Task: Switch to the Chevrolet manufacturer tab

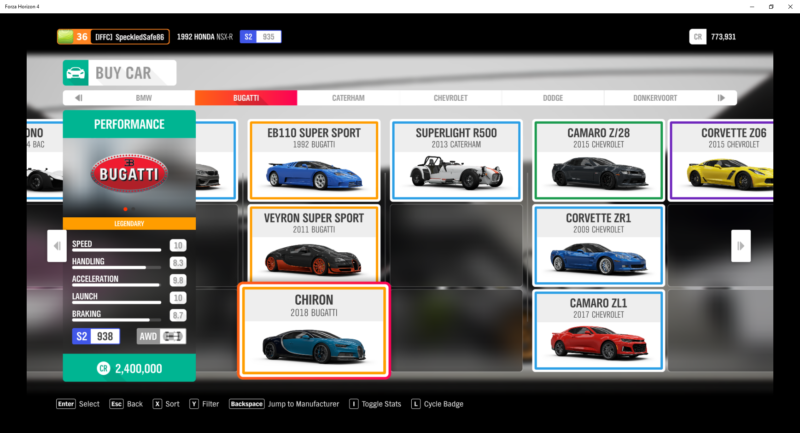Action: [449, 98]
